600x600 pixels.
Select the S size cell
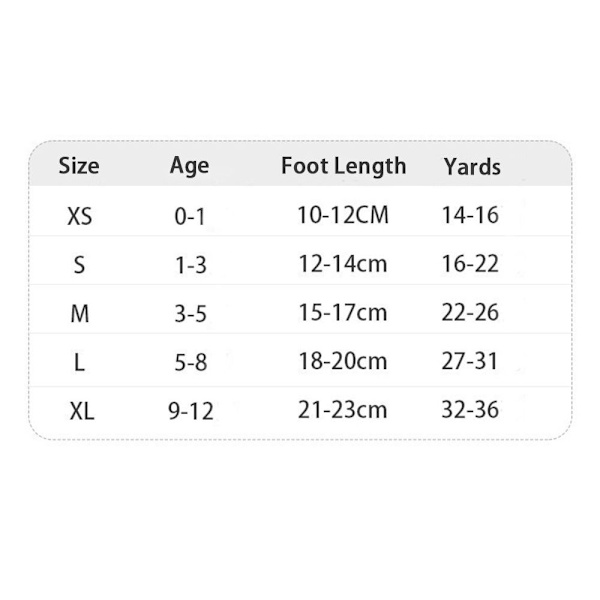(x=79, y=265)
